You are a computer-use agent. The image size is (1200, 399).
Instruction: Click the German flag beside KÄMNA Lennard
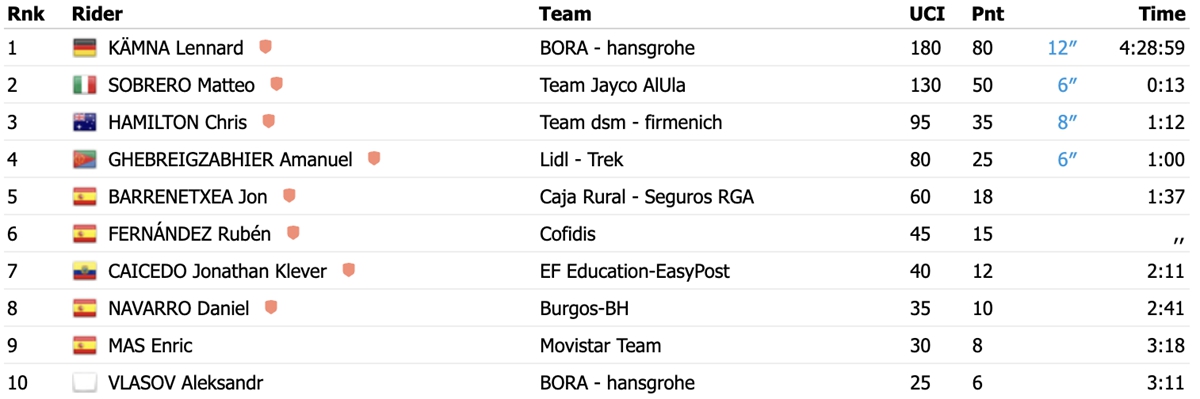coord(84,48)
